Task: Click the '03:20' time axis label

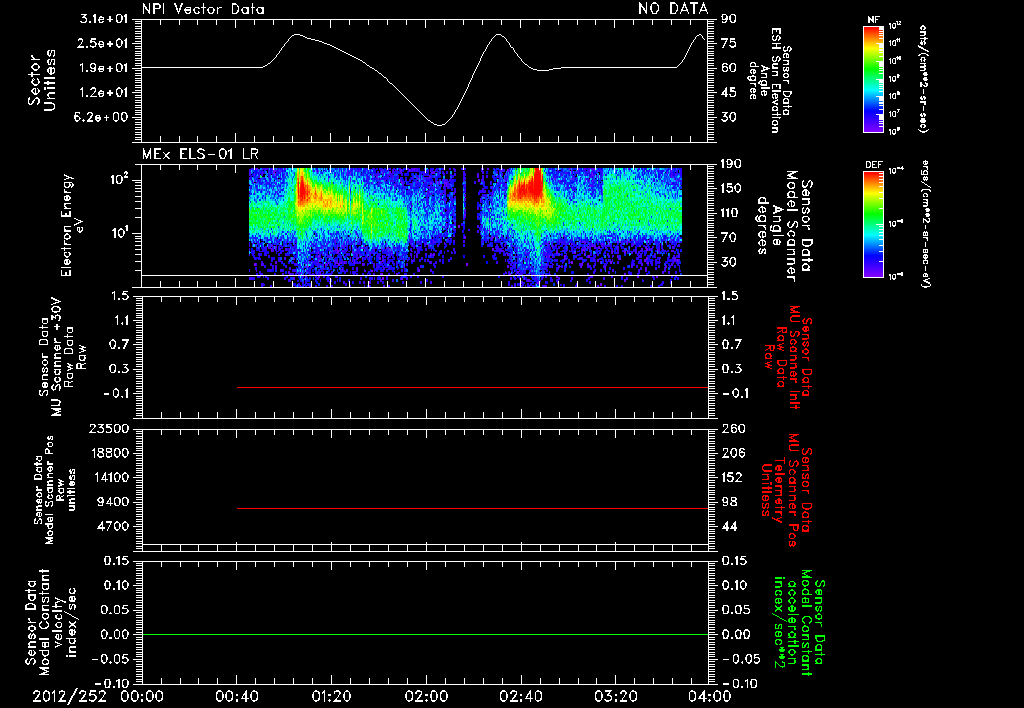Action: [615, 696]
